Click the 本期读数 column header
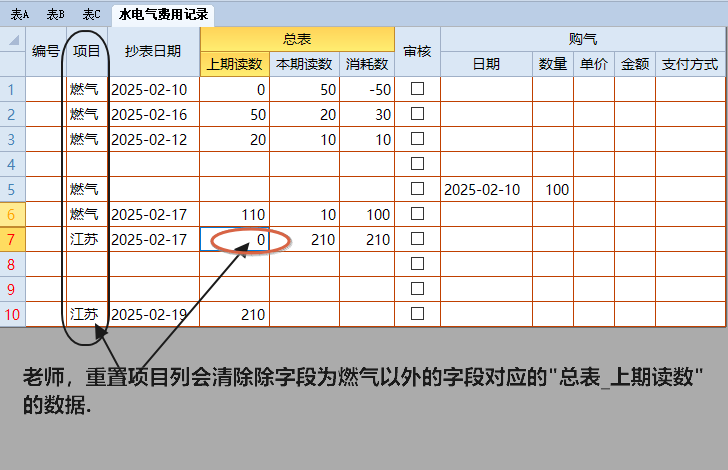The height and width of the screenshot is (470, 728). (305, 64)
